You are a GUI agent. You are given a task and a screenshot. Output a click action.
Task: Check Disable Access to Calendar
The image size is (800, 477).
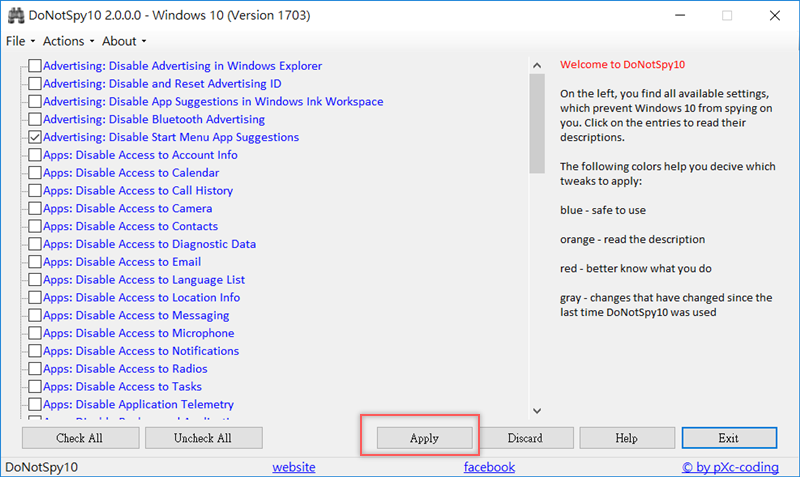point(35,173)
